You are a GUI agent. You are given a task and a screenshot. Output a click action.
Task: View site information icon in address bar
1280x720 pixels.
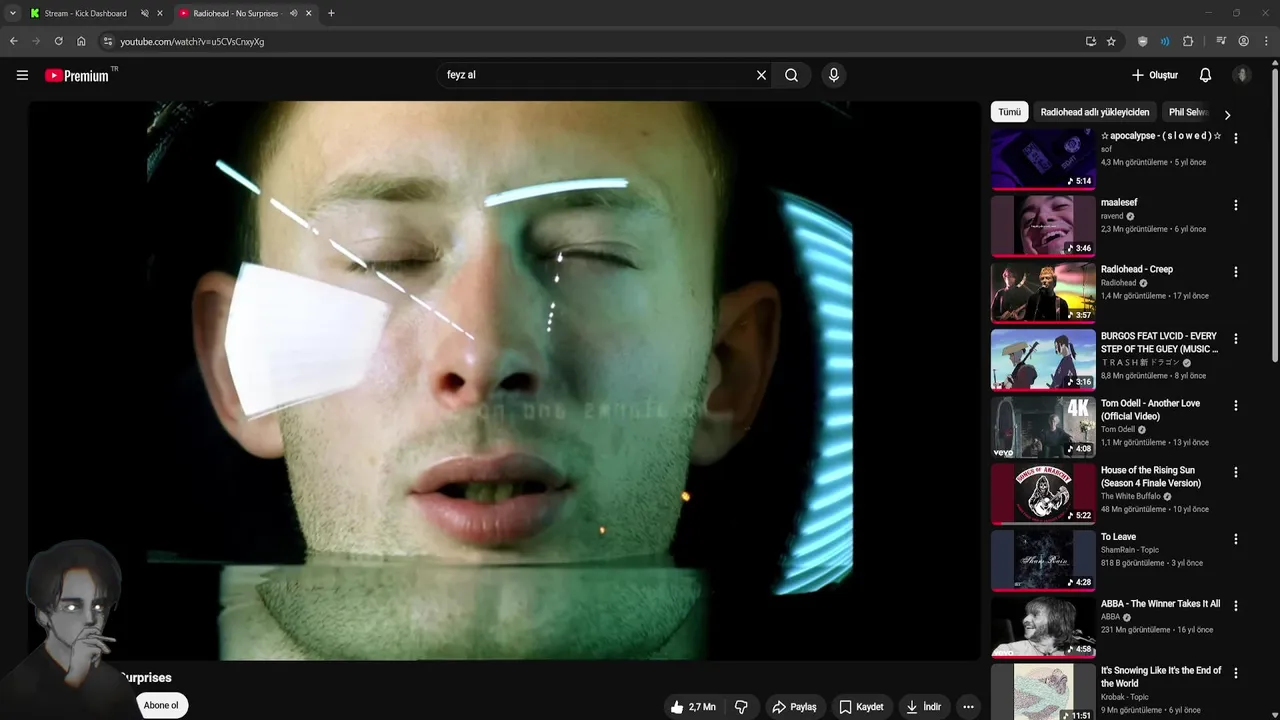pyautogui.click(x=108, y=42)
